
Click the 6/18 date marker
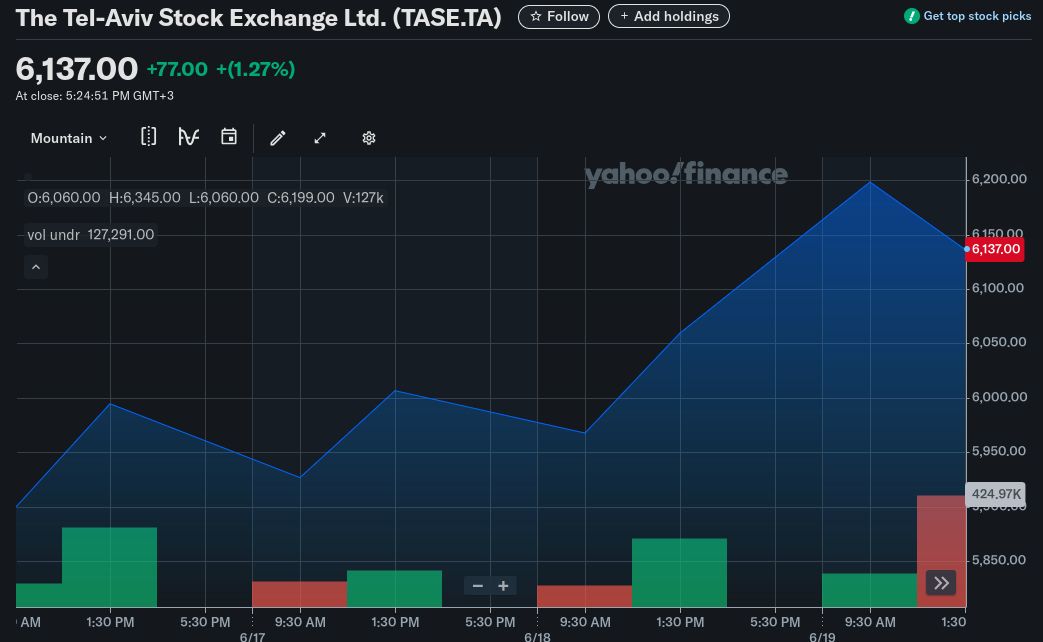[x=537, y=637]
